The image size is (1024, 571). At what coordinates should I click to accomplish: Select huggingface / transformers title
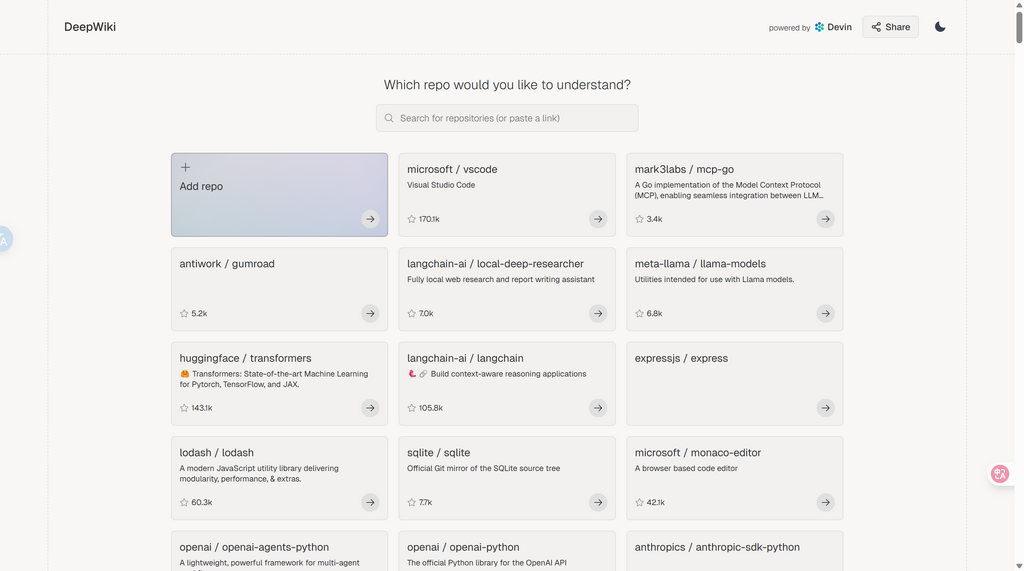coord(246,358)
